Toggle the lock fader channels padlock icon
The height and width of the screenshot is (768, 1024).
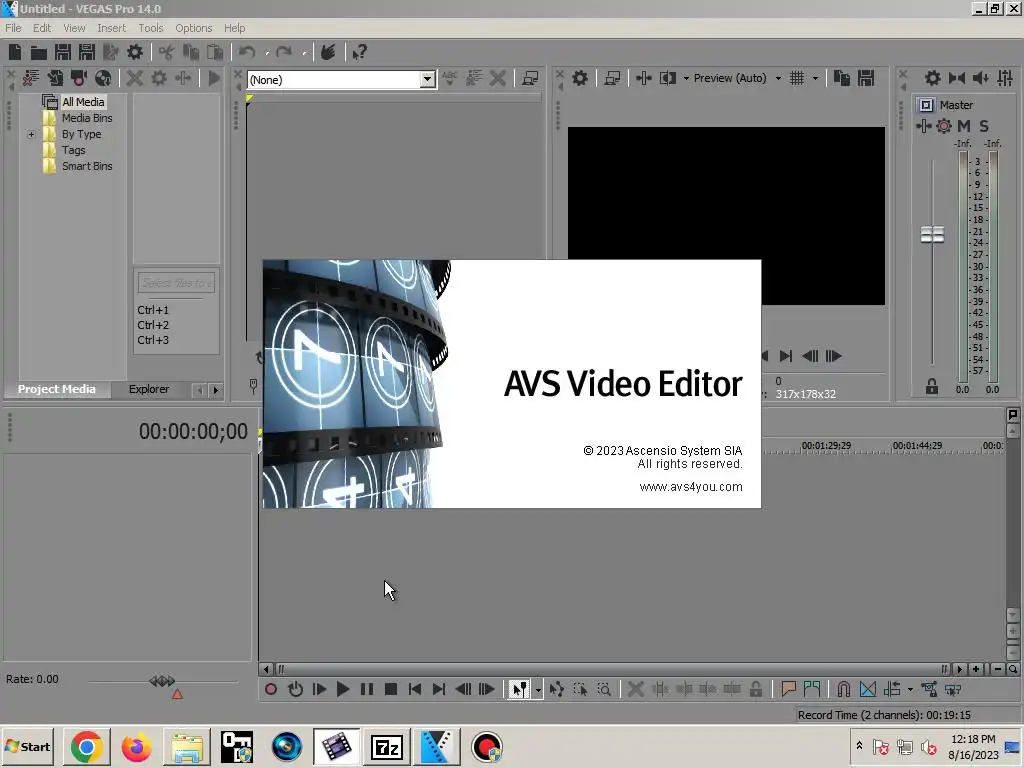coord(932,387)
